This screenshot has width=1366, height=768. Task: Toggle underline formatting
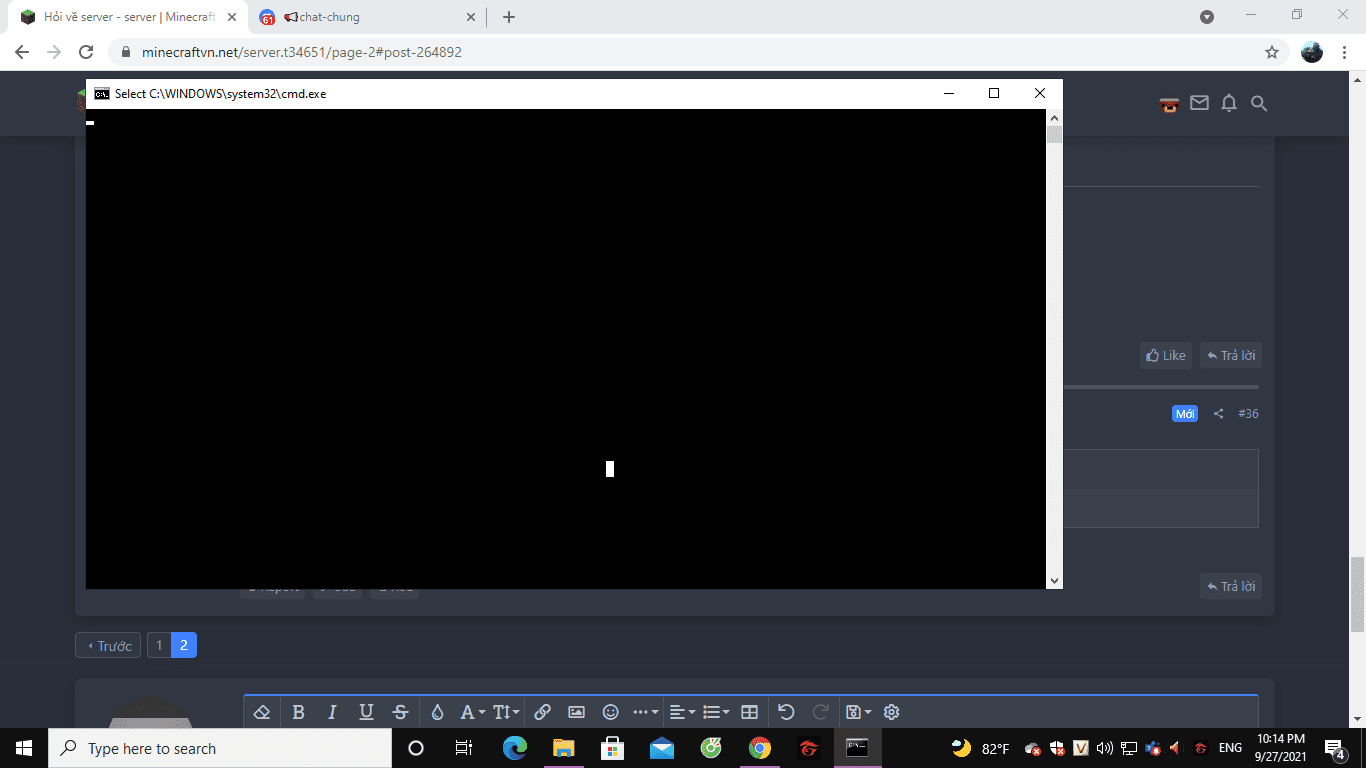pyautogui.click(x=366, y=712)
